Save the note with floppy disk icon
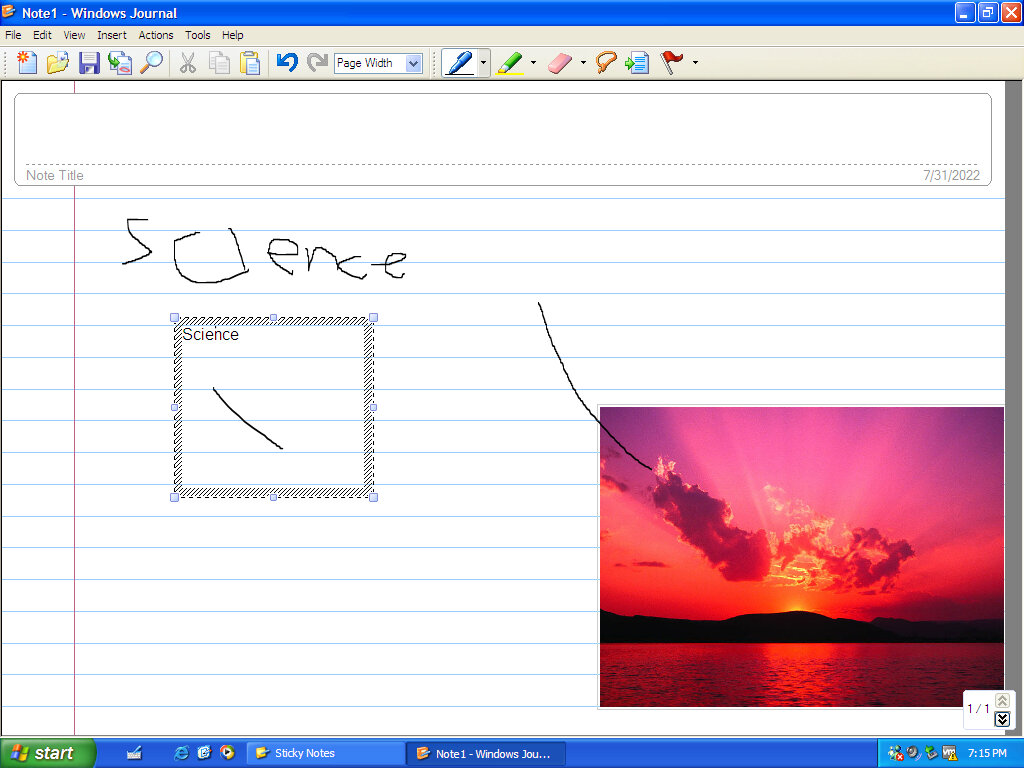 89,63
